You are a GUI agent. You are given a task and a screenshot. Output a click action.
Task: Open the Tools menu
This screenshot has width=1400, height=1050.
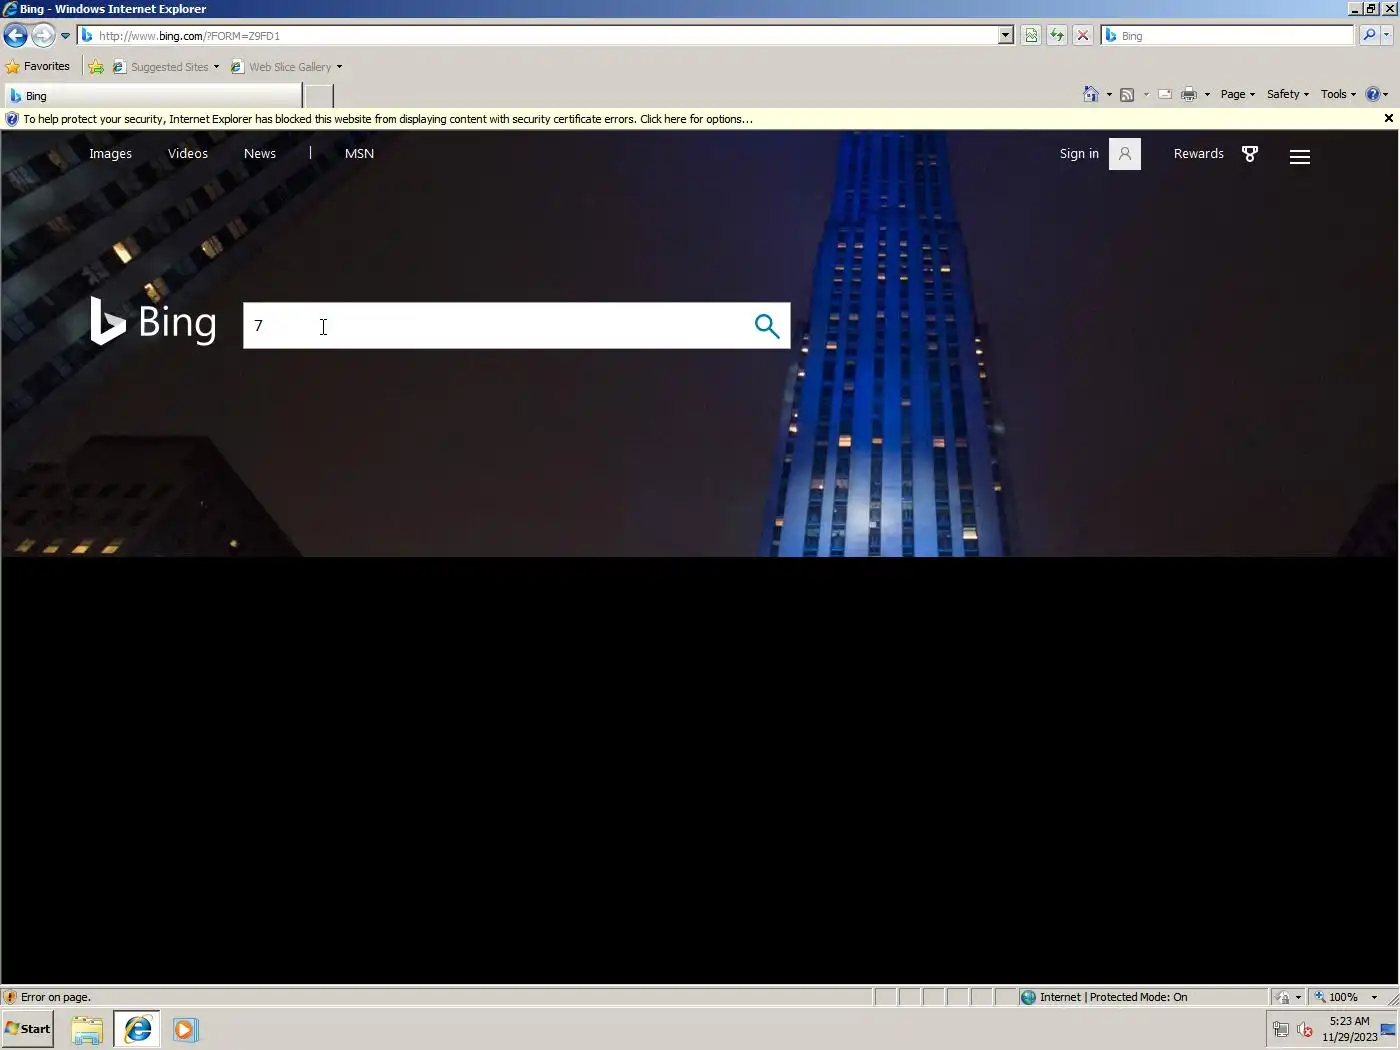tap(1338, 95)
